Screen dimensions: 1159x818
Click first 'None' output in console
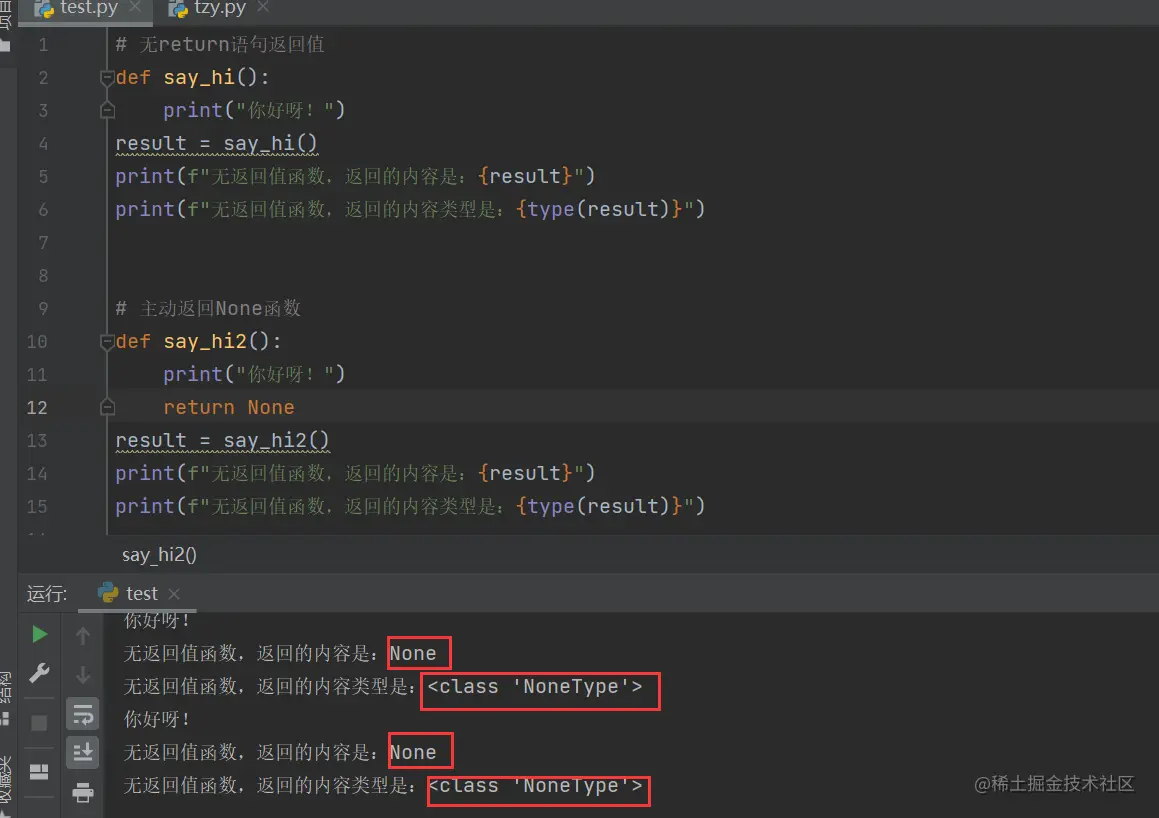click(x=412, y=654)
